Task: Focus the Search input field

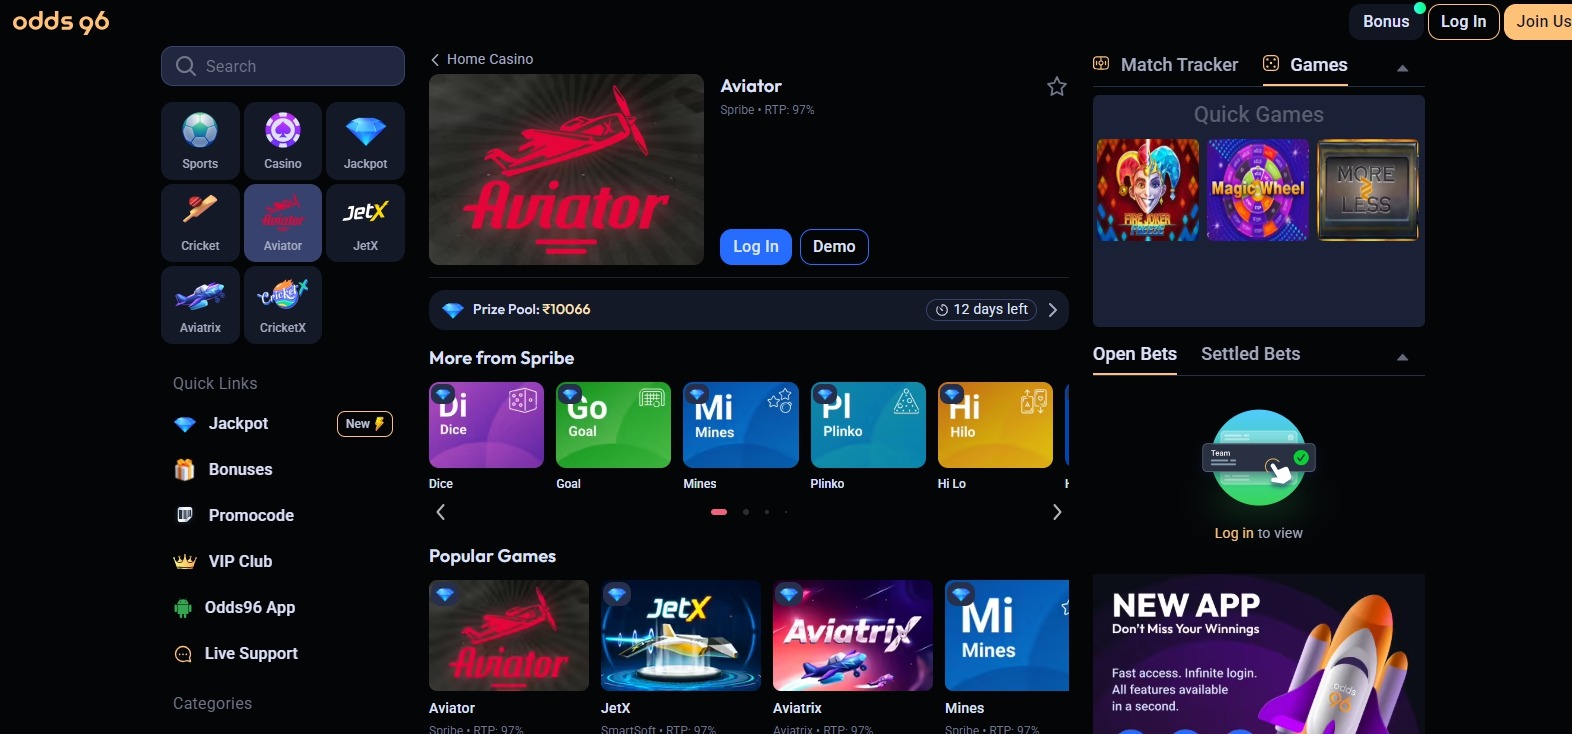Action: coord(283,66)
